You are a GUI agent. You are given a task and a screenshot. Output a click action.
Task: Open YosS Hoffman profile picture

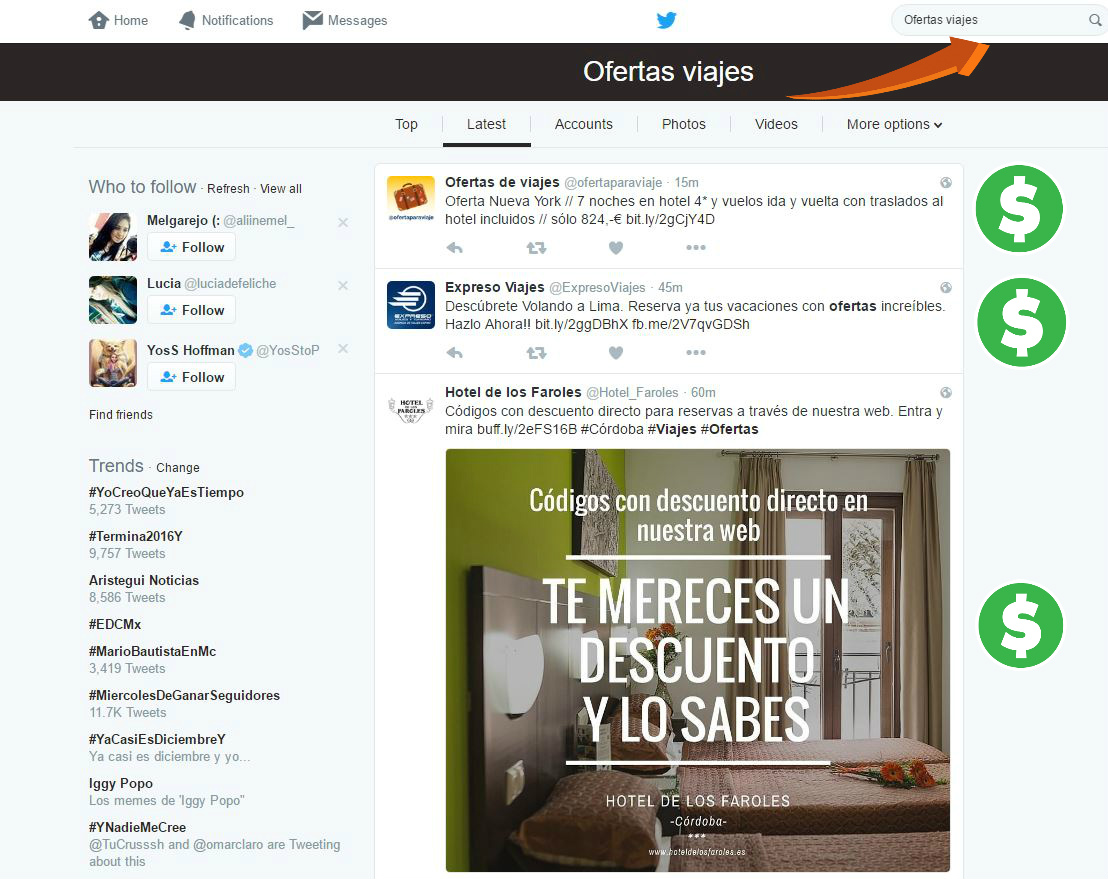113,362
